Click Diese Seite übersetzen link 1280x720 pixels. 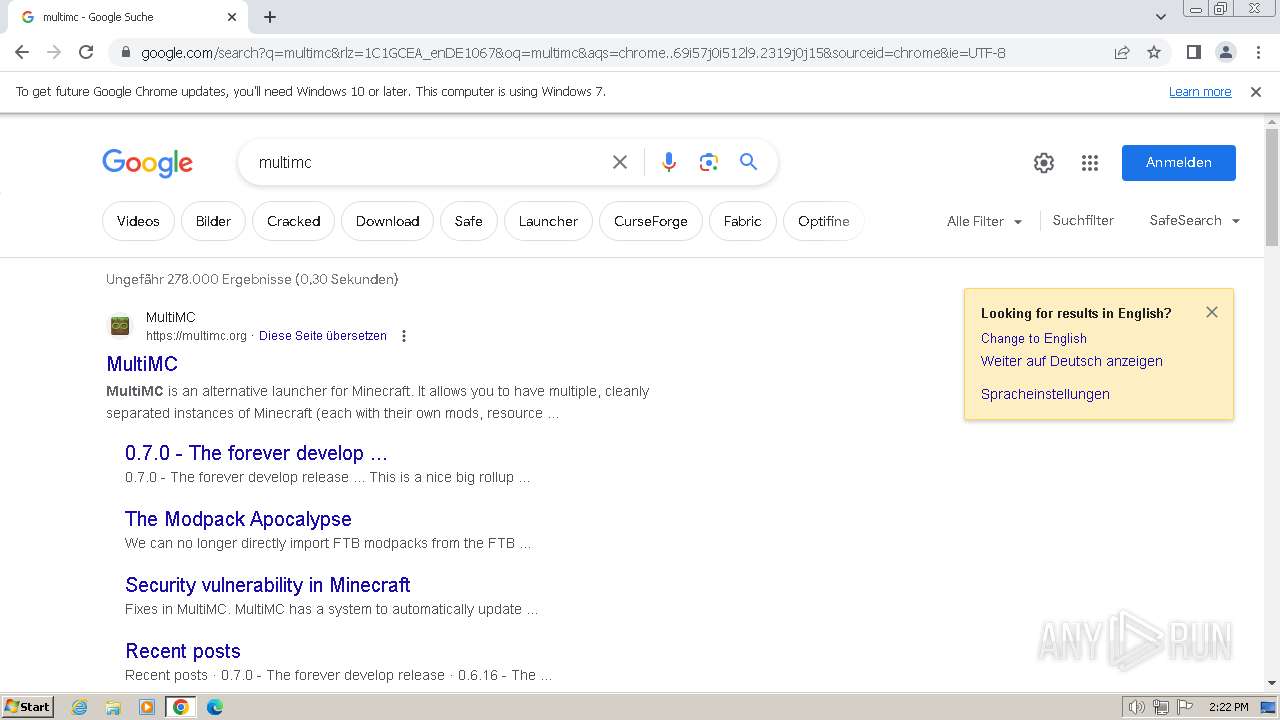(323, 336)
